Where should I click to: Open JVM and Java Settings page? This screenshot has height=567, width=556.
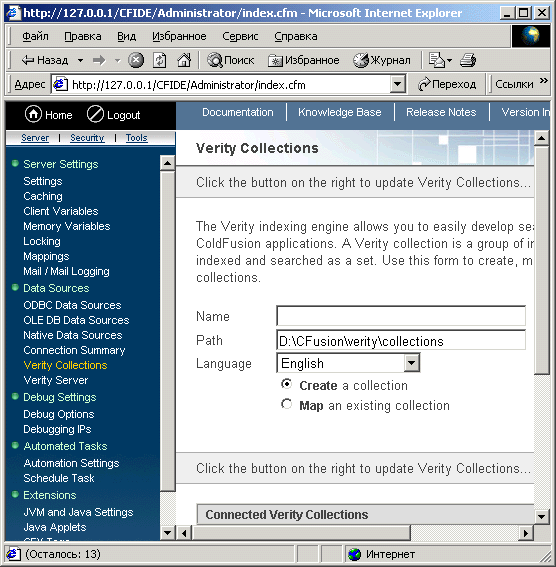[78, 512]
